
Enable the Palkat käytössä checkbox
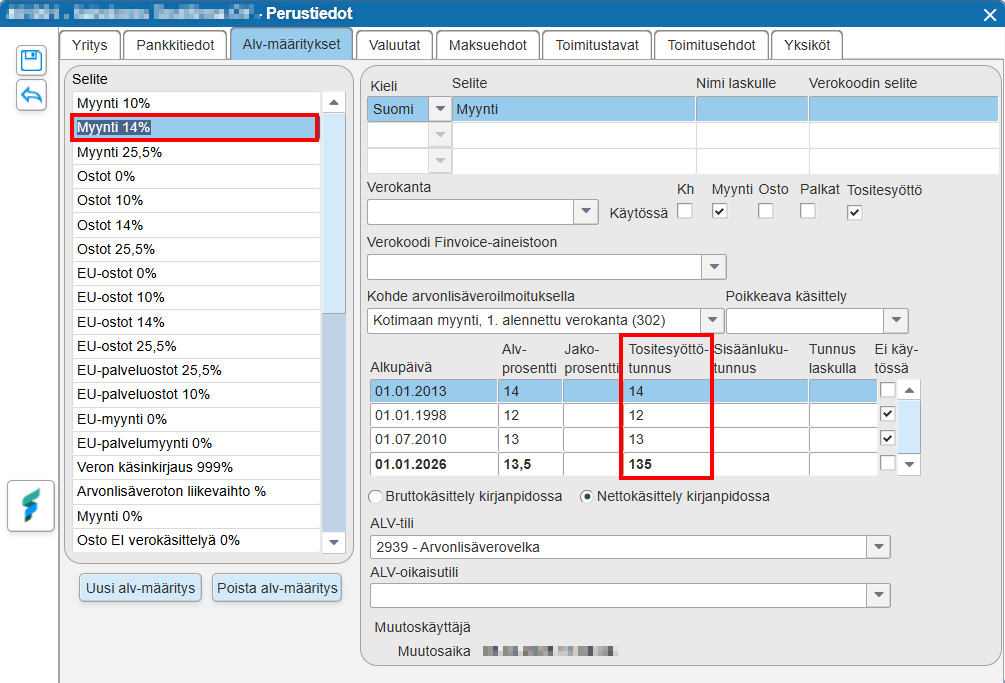(x=808, y=211)
